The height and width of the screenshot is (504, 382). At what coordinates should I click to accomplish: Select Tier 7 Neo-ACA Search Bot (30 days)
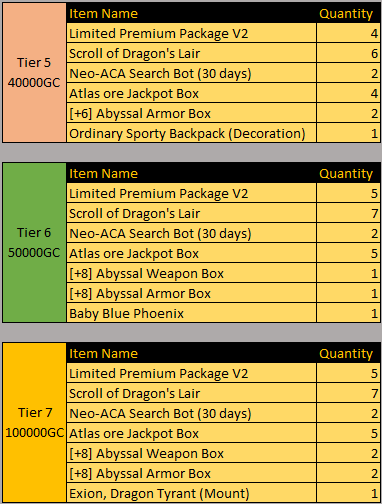[x=191, y=413]
